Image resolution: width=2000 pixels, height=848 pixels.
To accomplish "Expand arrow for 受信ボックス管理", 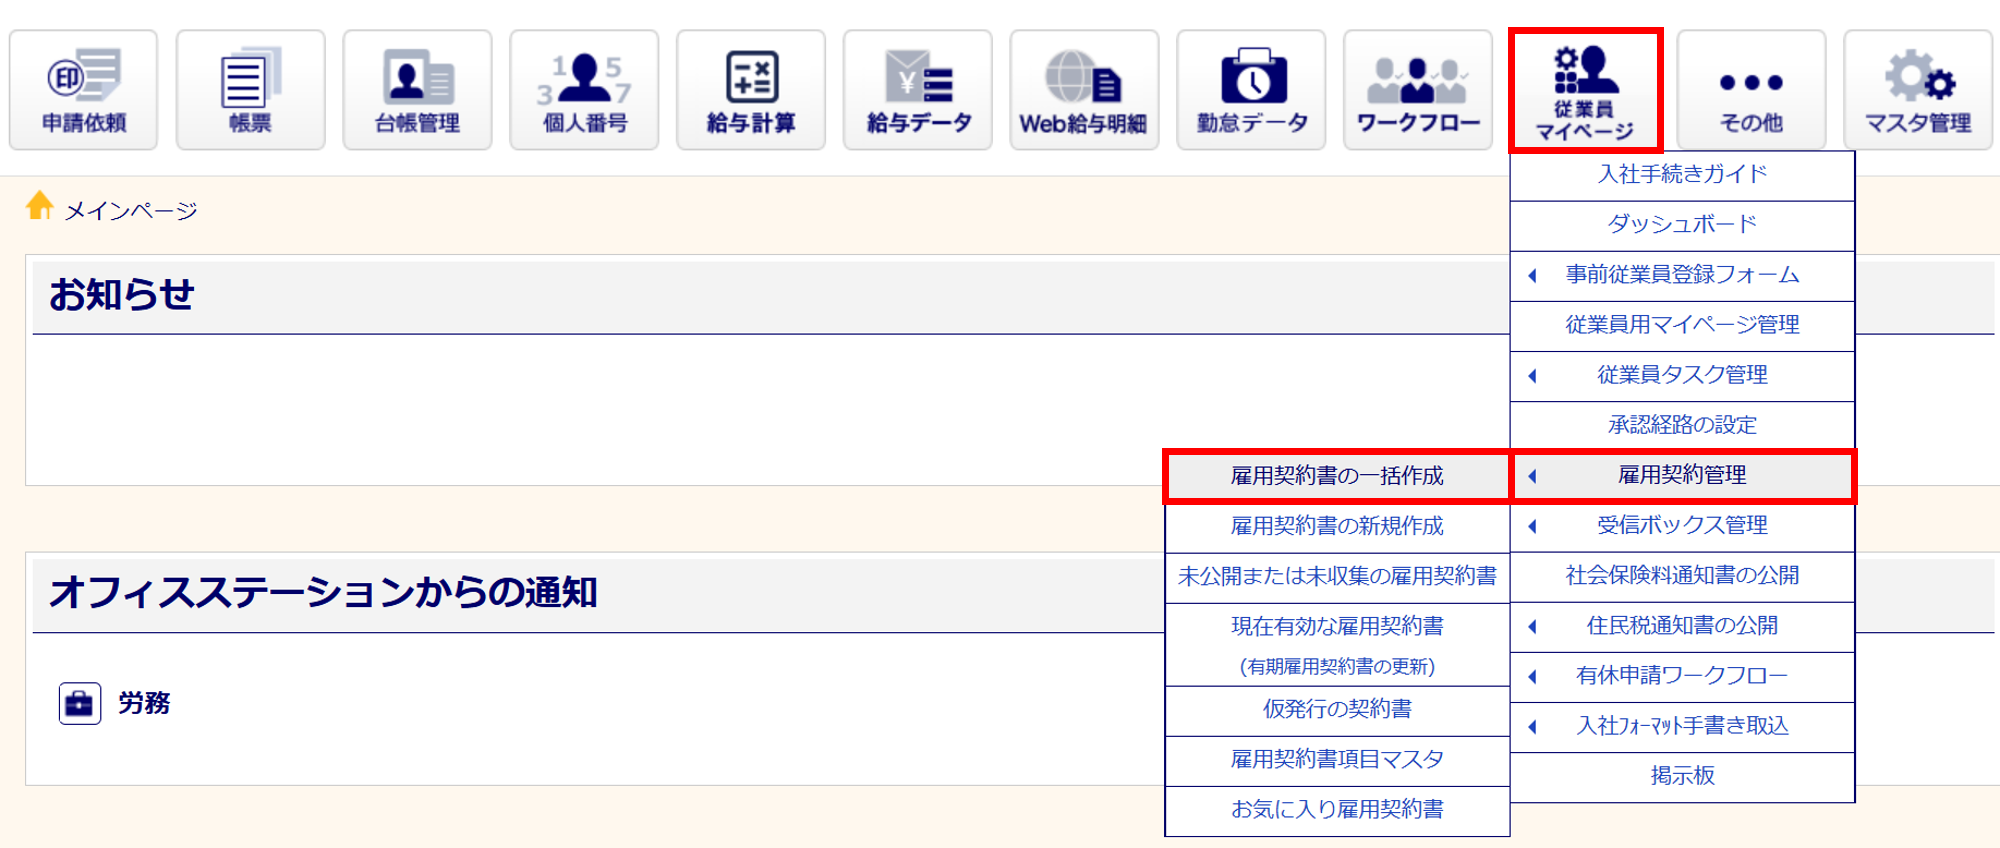I will (1532, 526).
